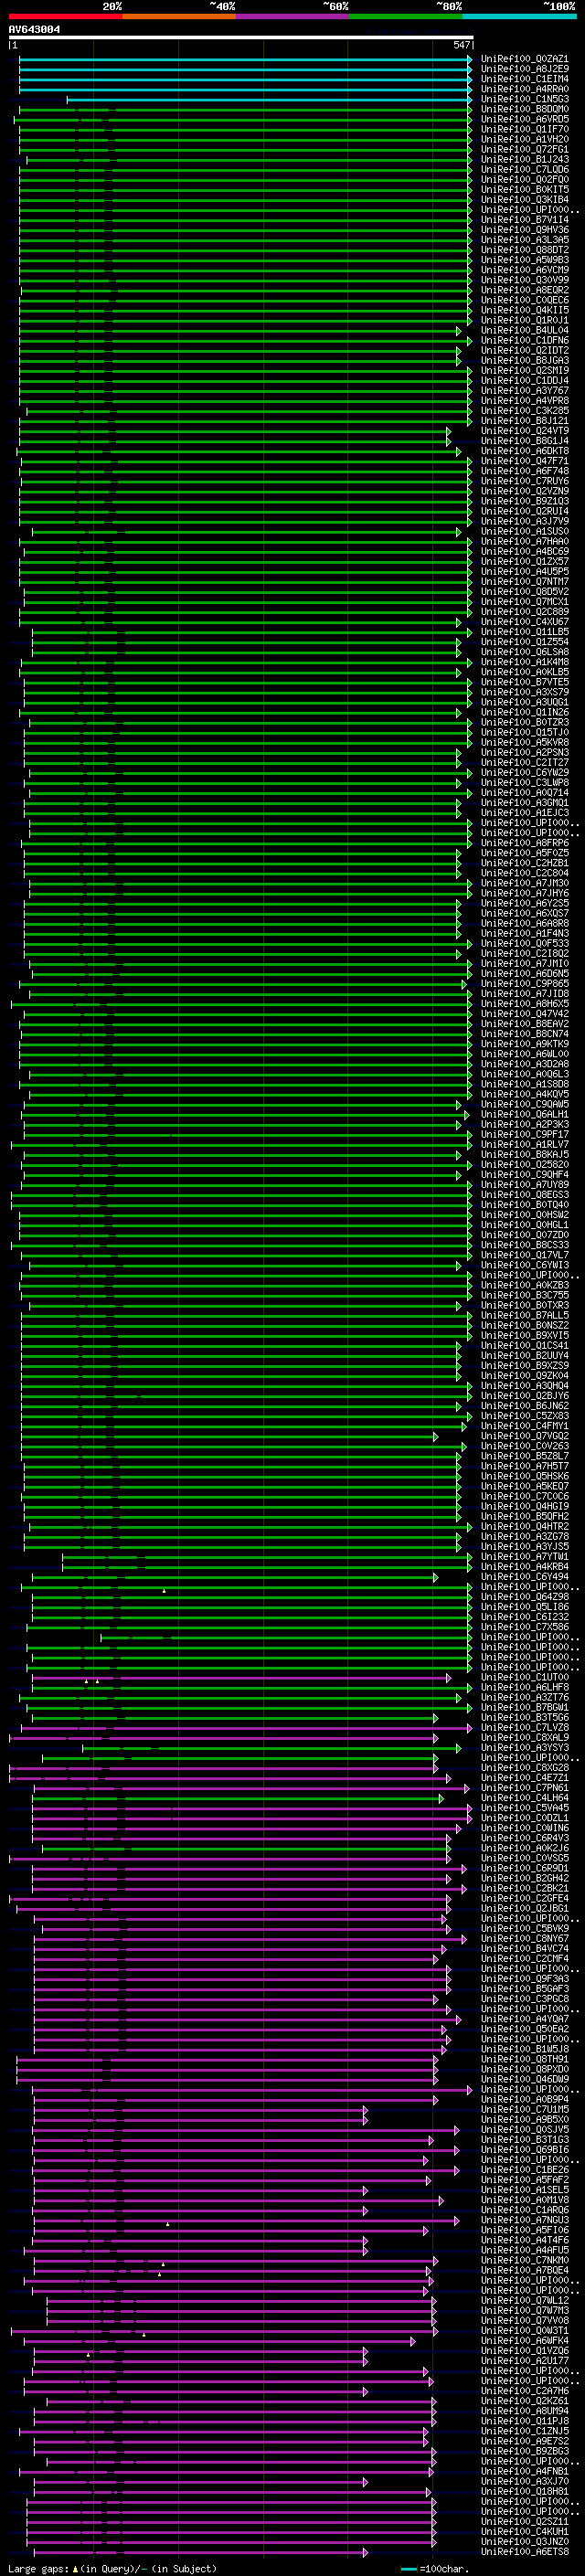
Task: Click hit label UniRef100_C1N5G3
Action: click(524, 99)
